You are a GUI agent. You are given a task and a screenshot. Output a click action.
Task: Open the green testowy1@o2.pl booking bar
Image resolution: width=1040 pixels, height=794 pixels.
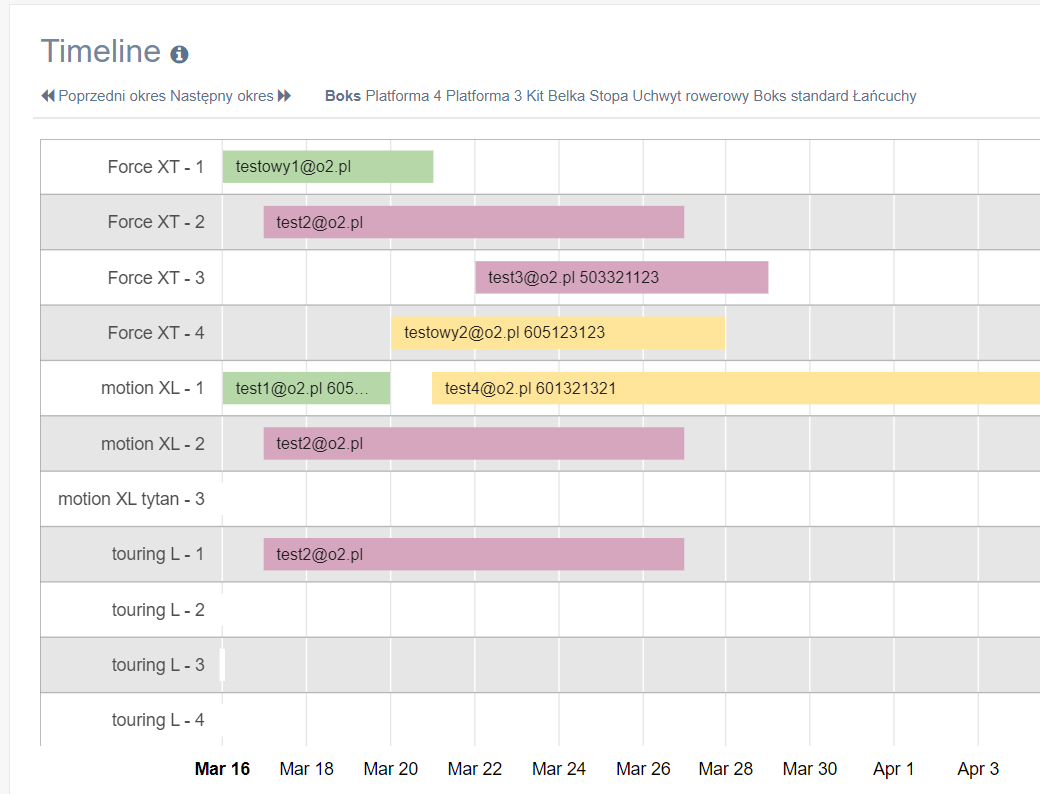tap(327, 167)
